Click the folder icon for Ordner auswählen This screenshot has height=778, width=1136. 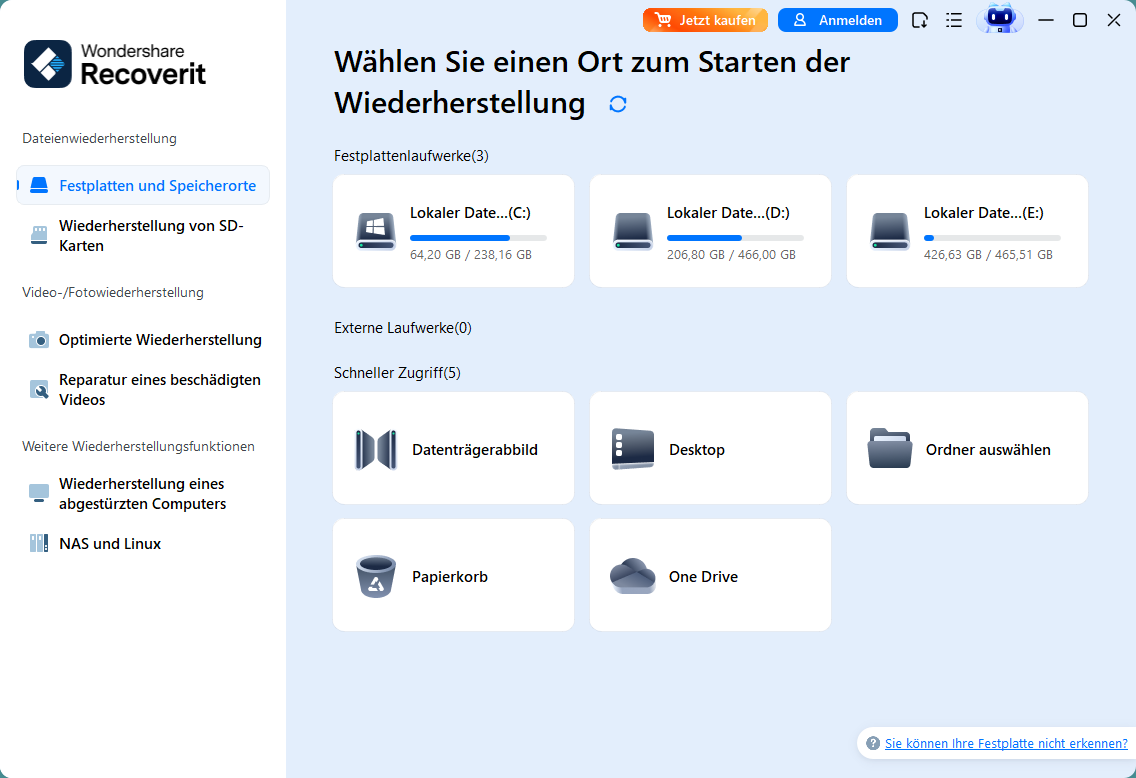point(890,448)
